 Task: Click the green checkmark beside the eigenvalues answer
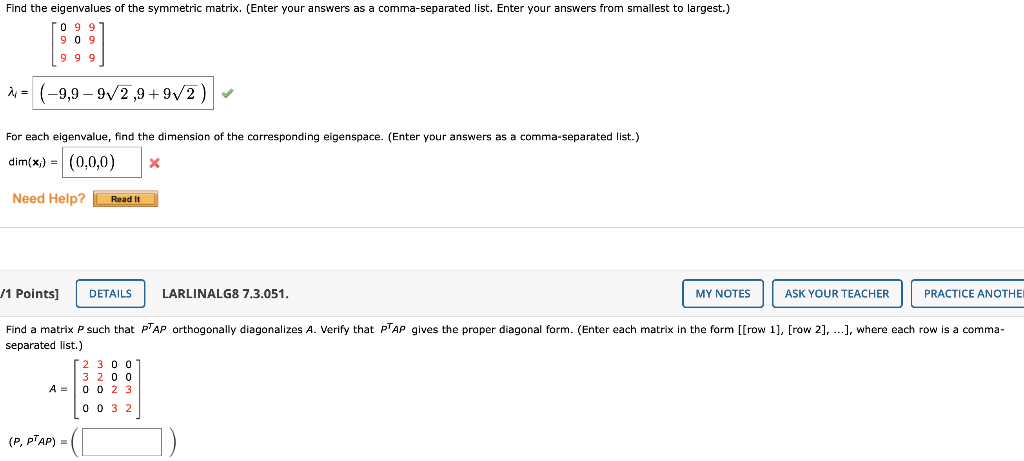point(226,93)
